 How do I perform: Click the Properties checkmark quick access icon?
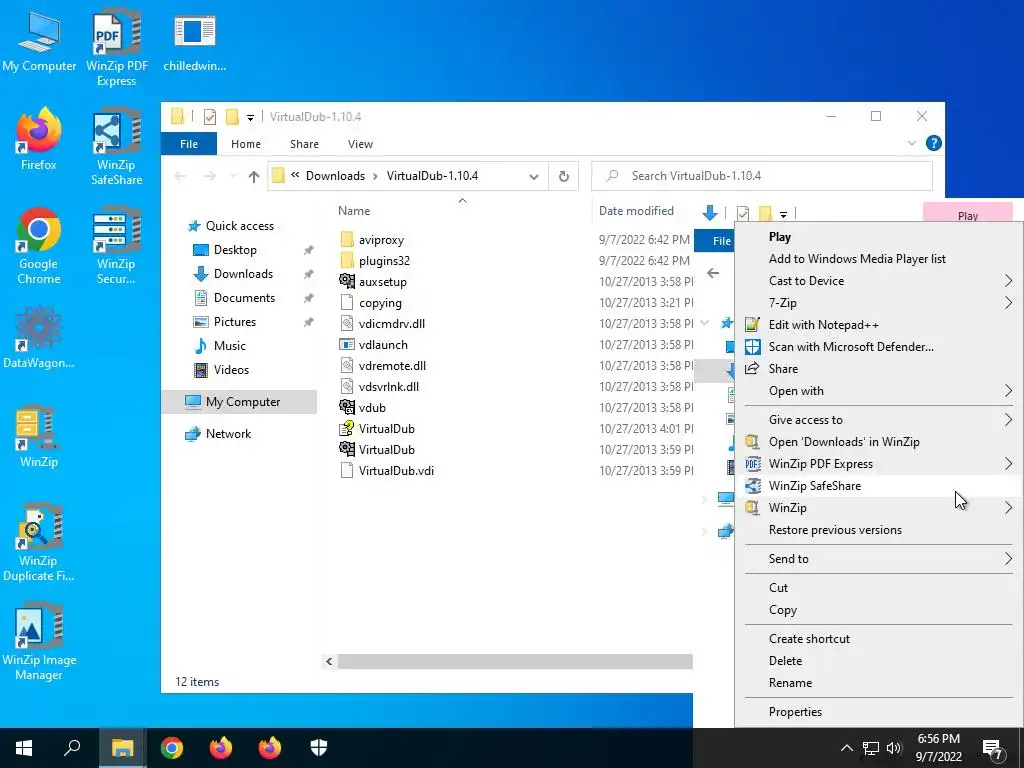point(210,118)
